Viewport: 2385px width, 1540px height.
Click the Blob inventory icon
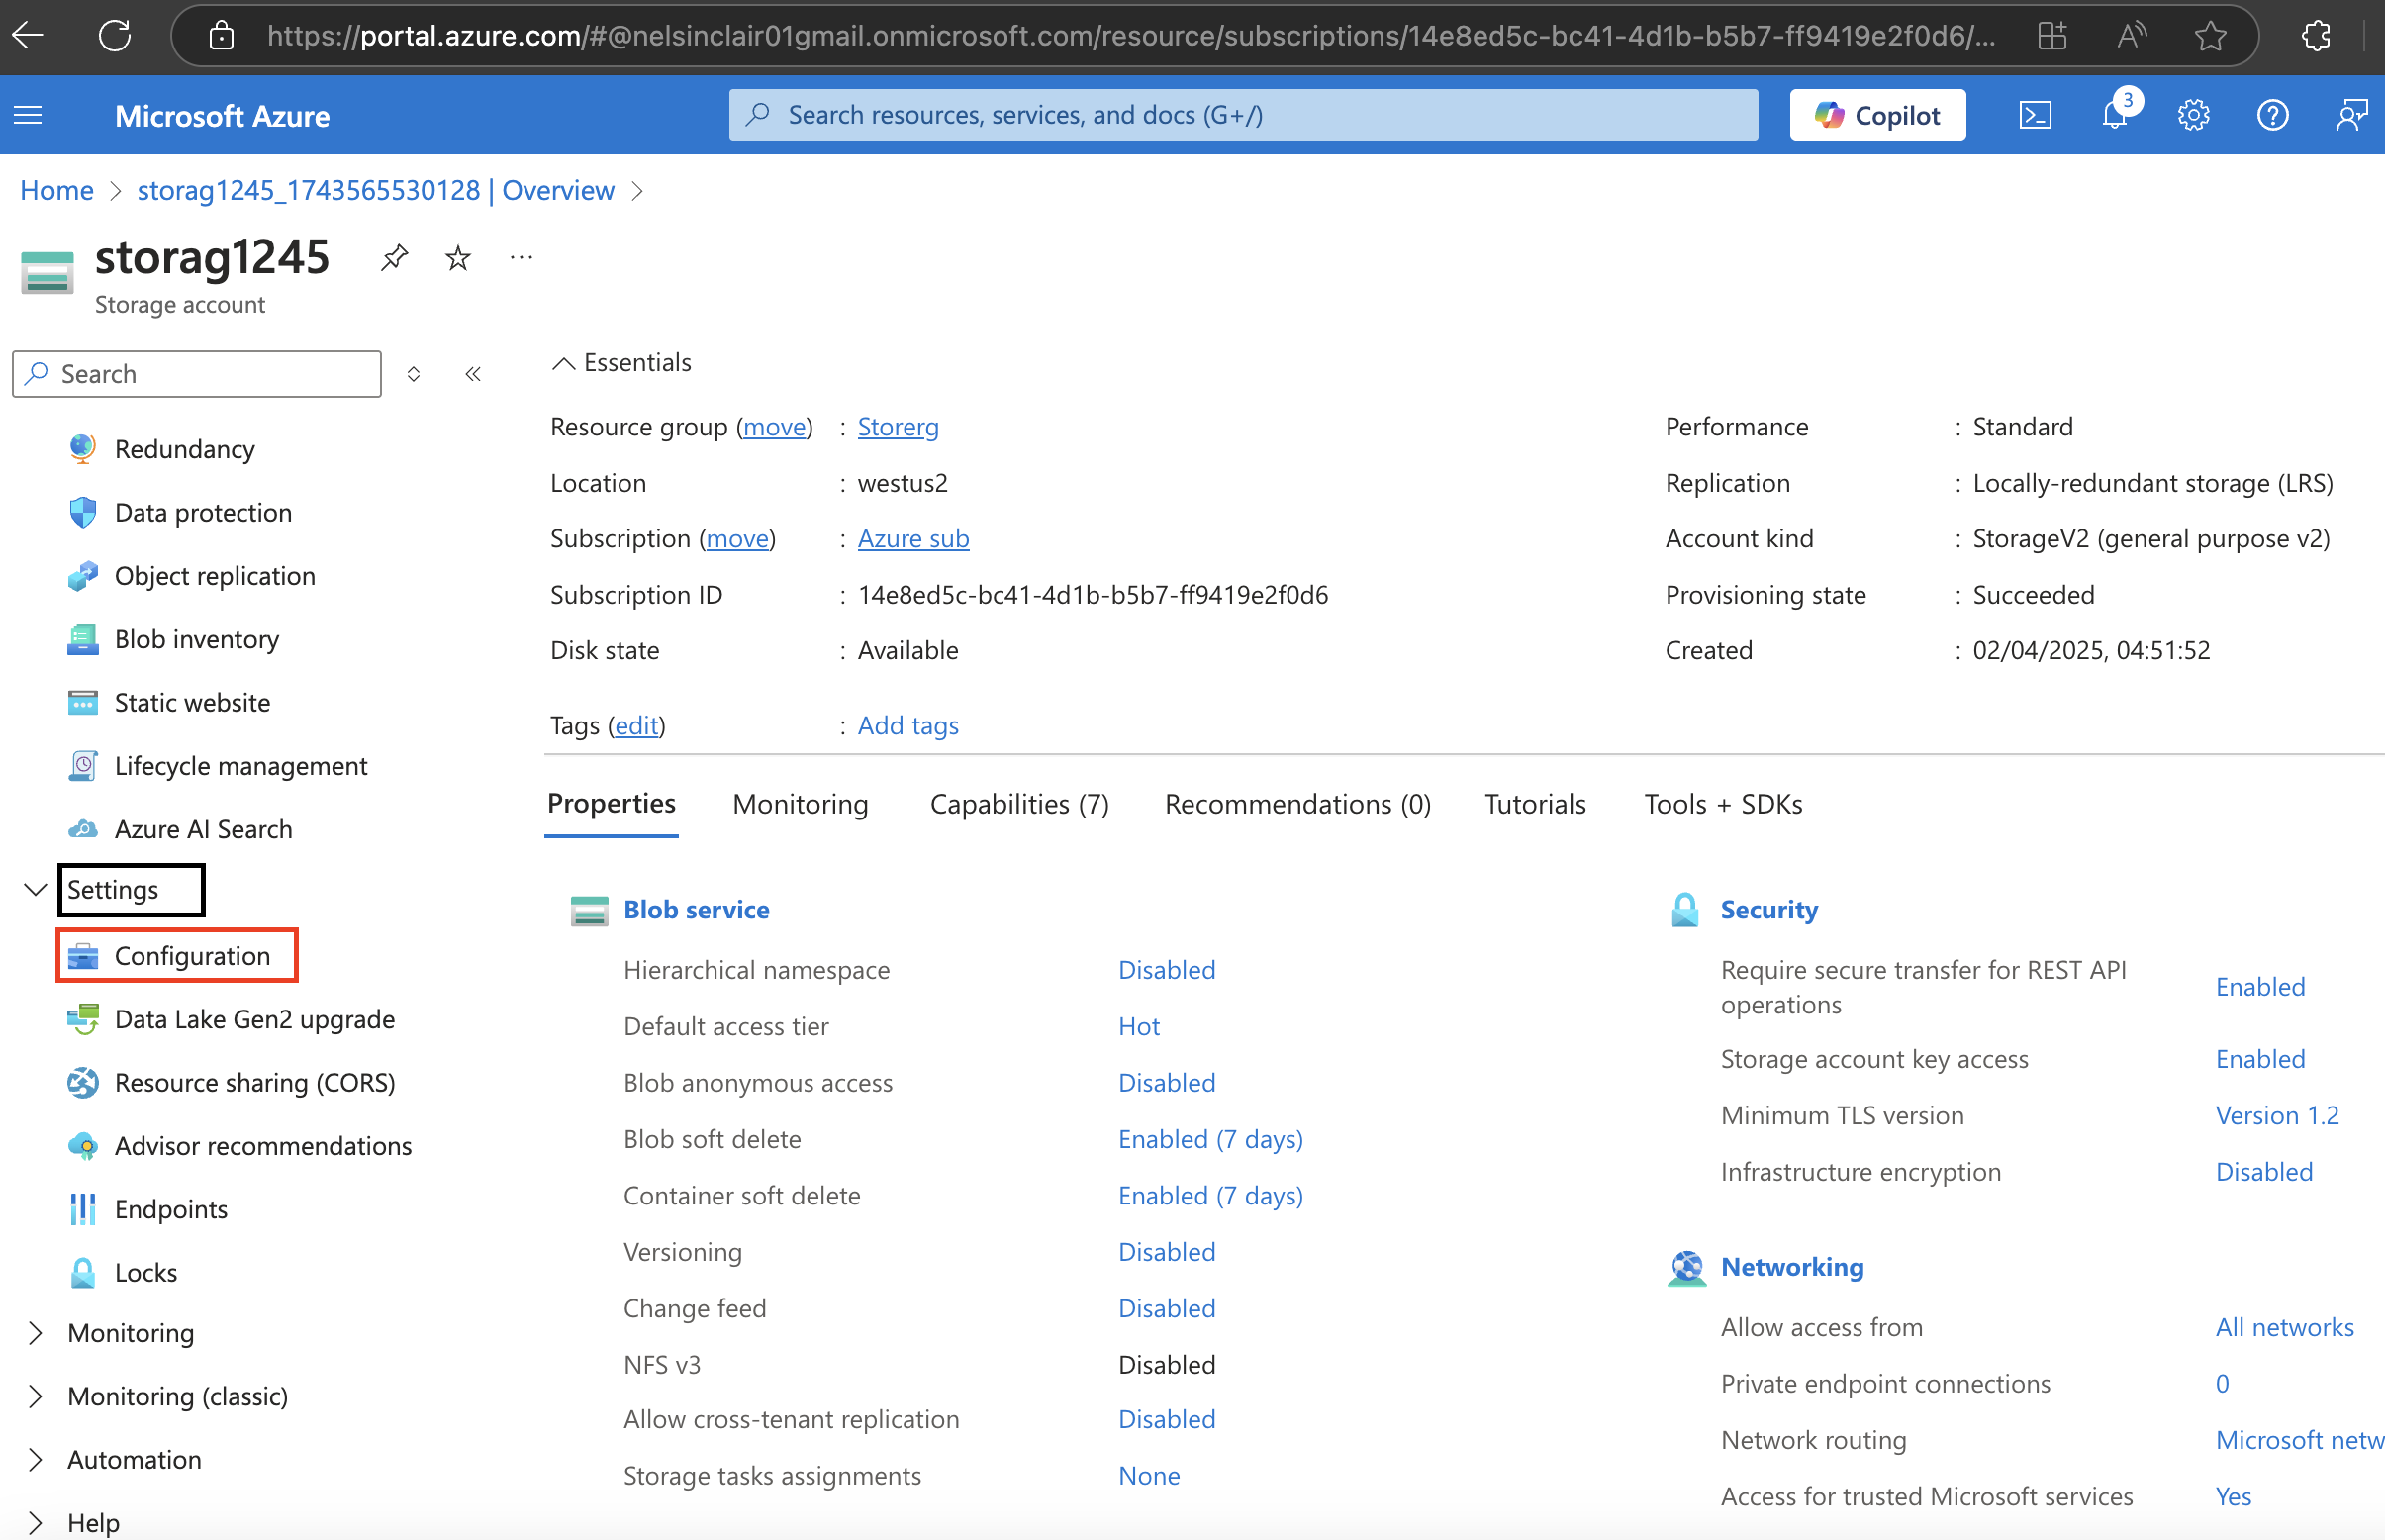(x=83, y=639)
